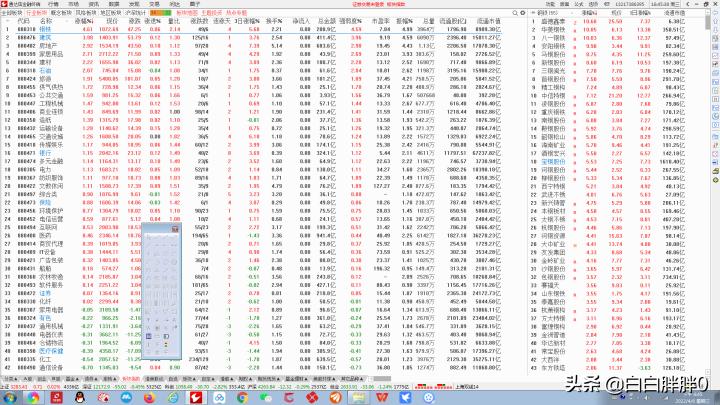Screen dimensions: 720x405
Task: Open Google Chrome from the taskbar
Action: click(x=242, y=398)
